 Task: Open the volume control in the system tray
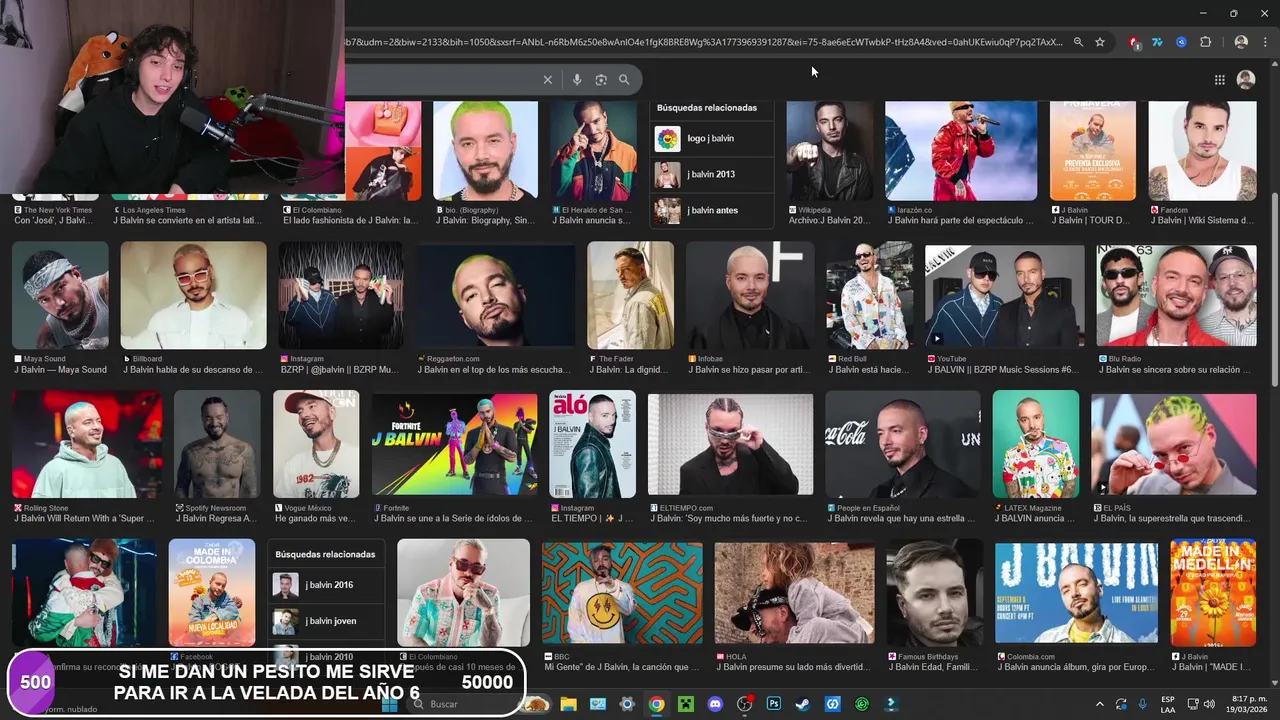tap(1208, 704)
